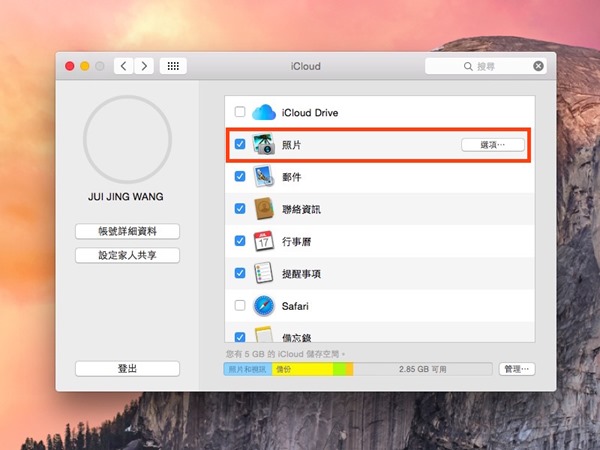Click the blue 照片和視訊 storage segment

248,369
